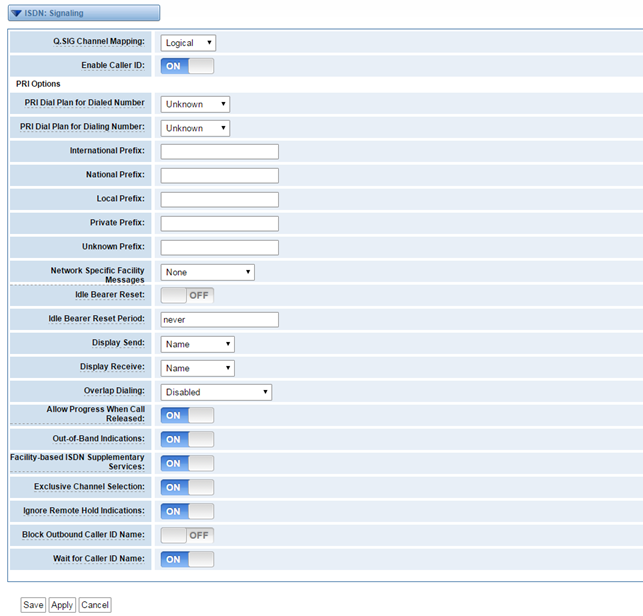Click Allow Progress When Call Released label
Screen dimensions: 643x616
pyautogui.click(x=96, y=414)
